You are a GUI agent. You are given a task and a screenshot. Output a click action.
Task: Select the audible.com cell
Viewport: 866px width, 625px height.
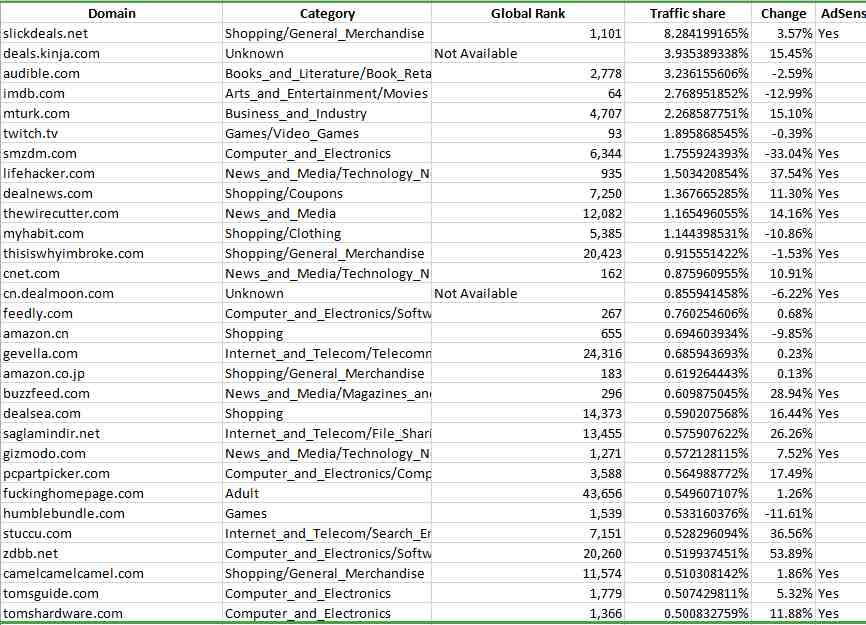111,73
